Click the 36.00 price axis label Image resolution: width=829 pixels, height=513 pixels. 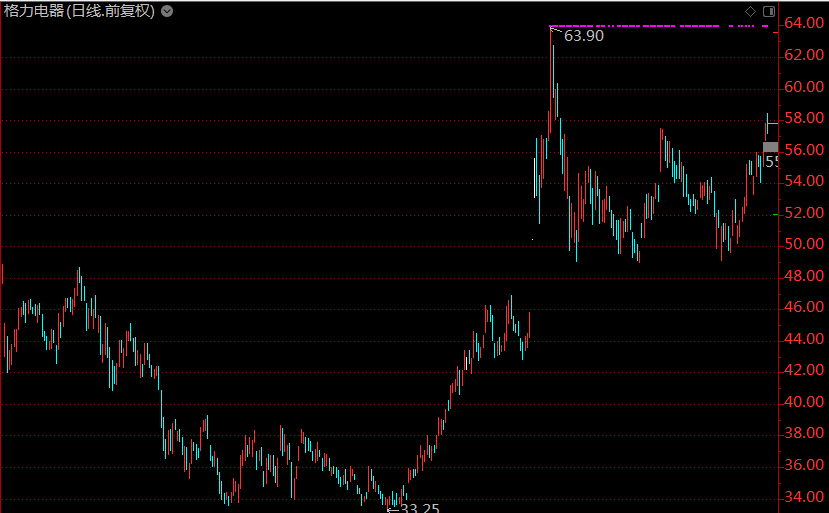coord(803,466)
